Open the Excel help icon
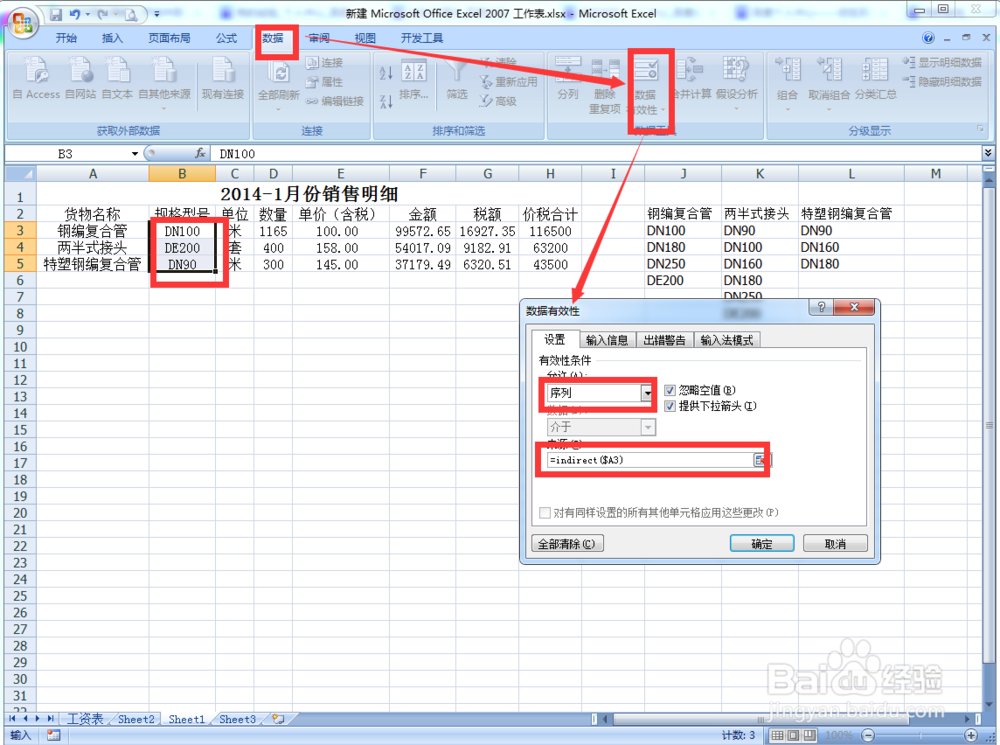This screenshot has height=745, width=1000. (929, 38)
